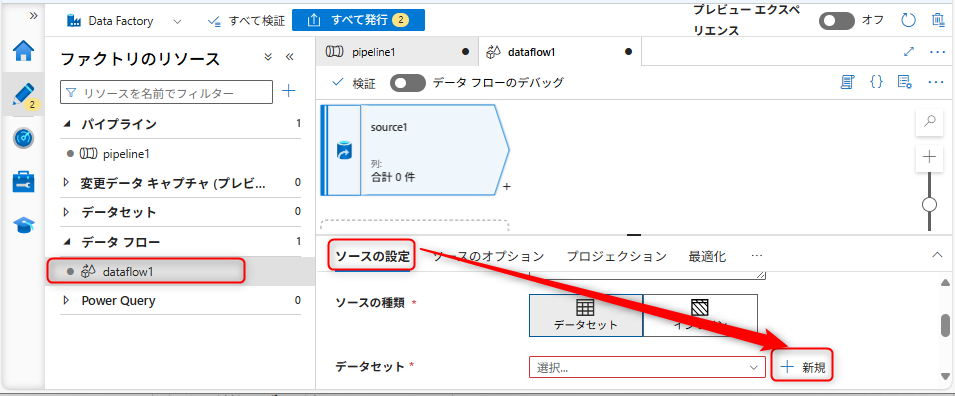Click the refresh icon in top bar
This screenshot has width=955, height=396.
point(908,20)
